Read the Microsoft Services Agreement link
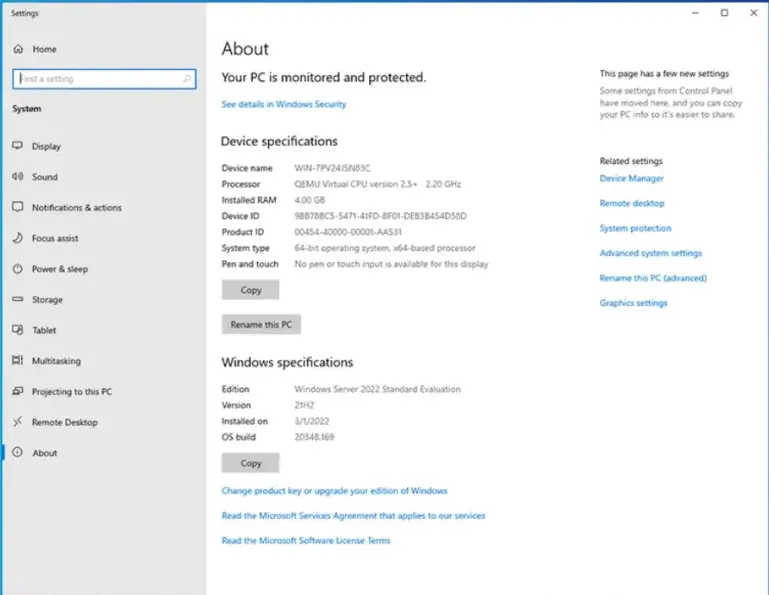This screenshot has width=769, height=595. 353,516
